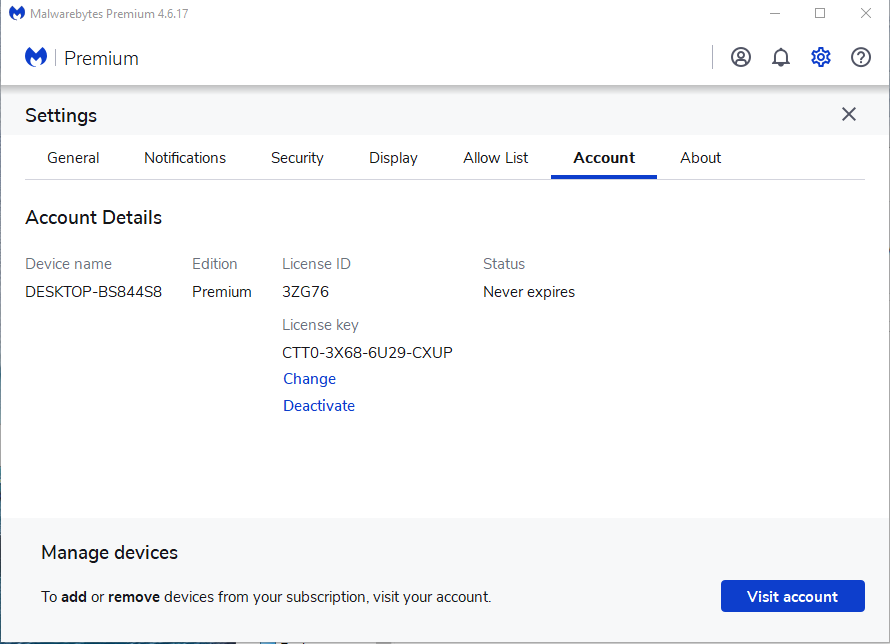Click the Settings heading text
This screenshot has width=890, height=644.
click(61, 115)
